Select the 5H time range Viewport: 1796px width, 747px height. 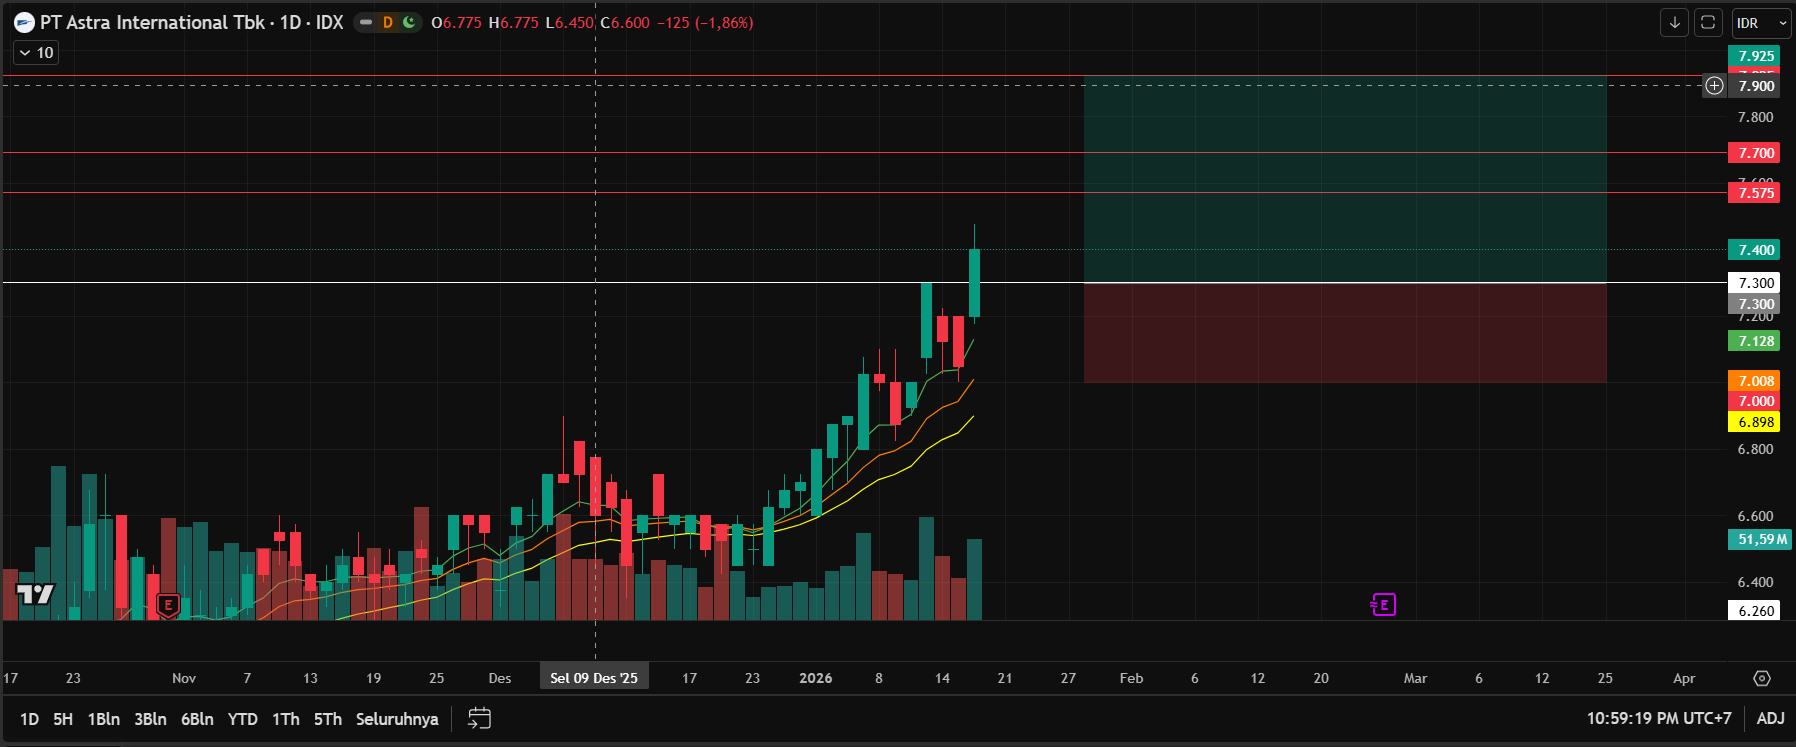[63, 719]
